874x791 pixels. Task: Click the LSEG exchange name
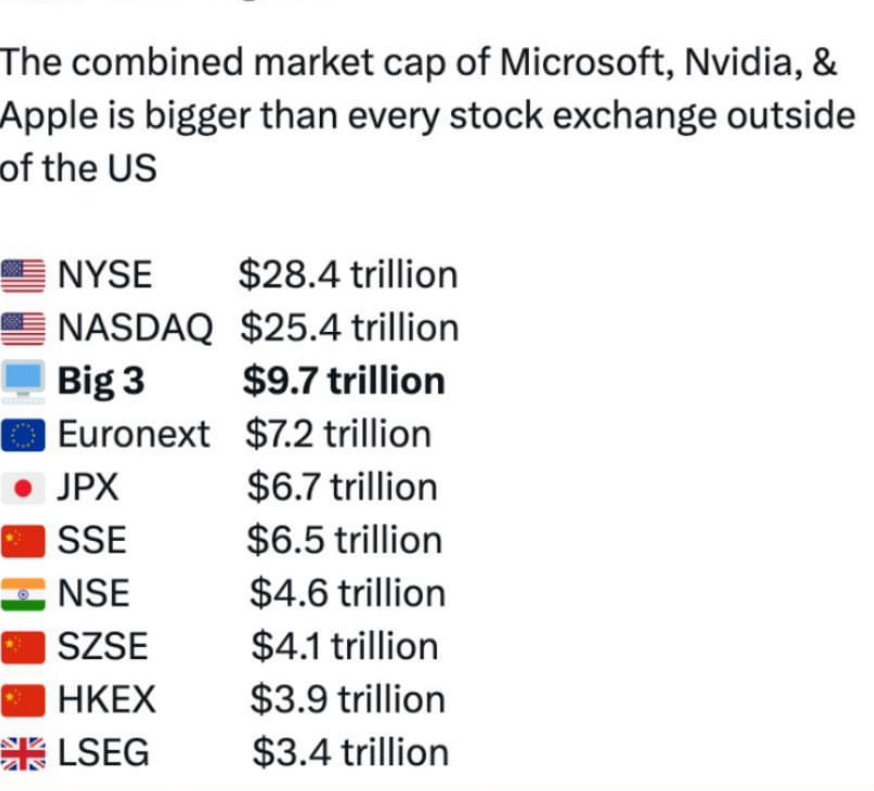click(x=104, y=753)
